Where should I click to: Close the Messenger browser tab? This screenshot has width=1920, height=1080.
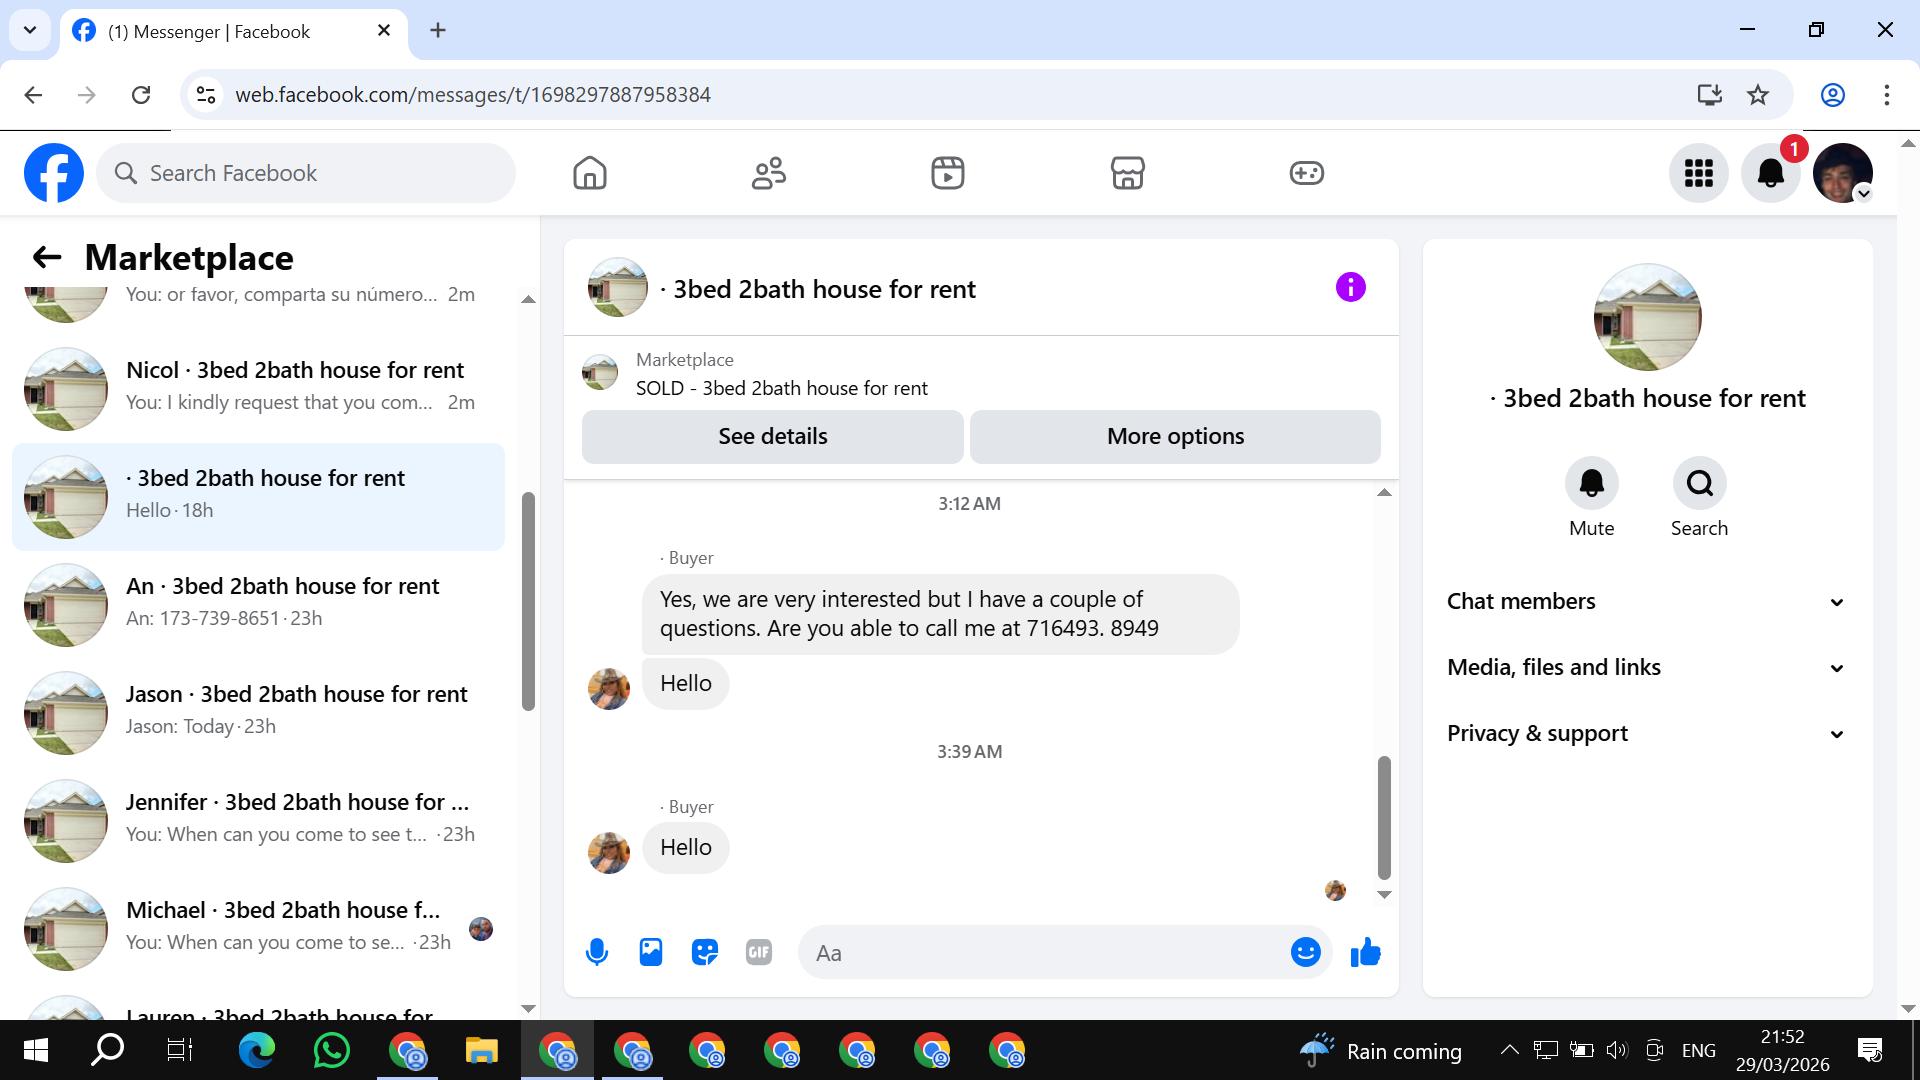tap(384, 31)
